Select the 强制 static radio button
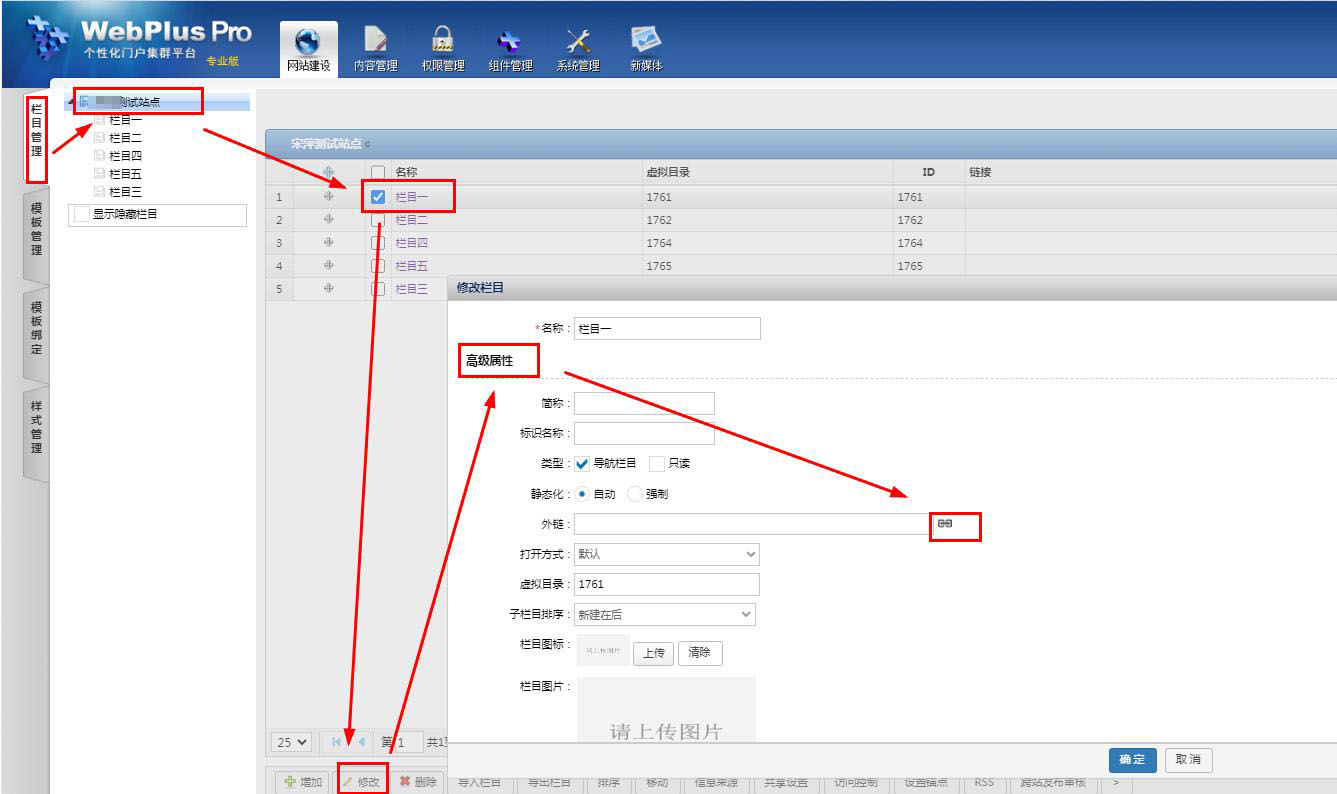 click(635, 494)
